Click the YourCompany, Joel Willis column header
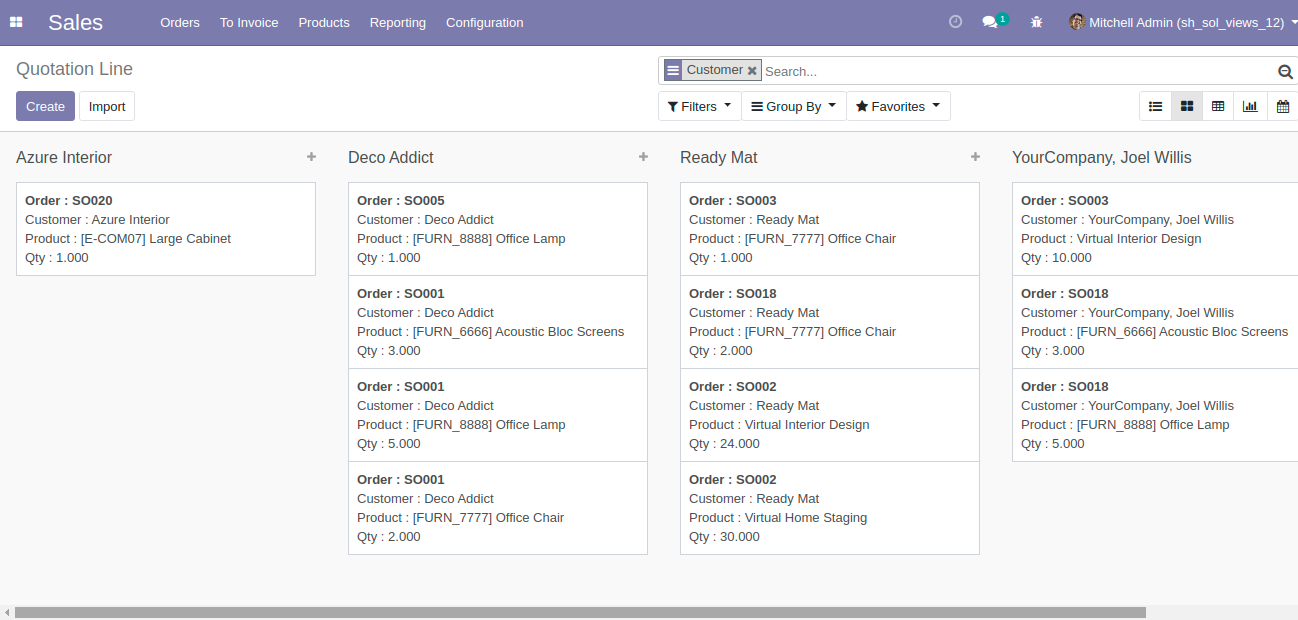1298x620 pixels. pyautogui.click(x=1102, y=157)
